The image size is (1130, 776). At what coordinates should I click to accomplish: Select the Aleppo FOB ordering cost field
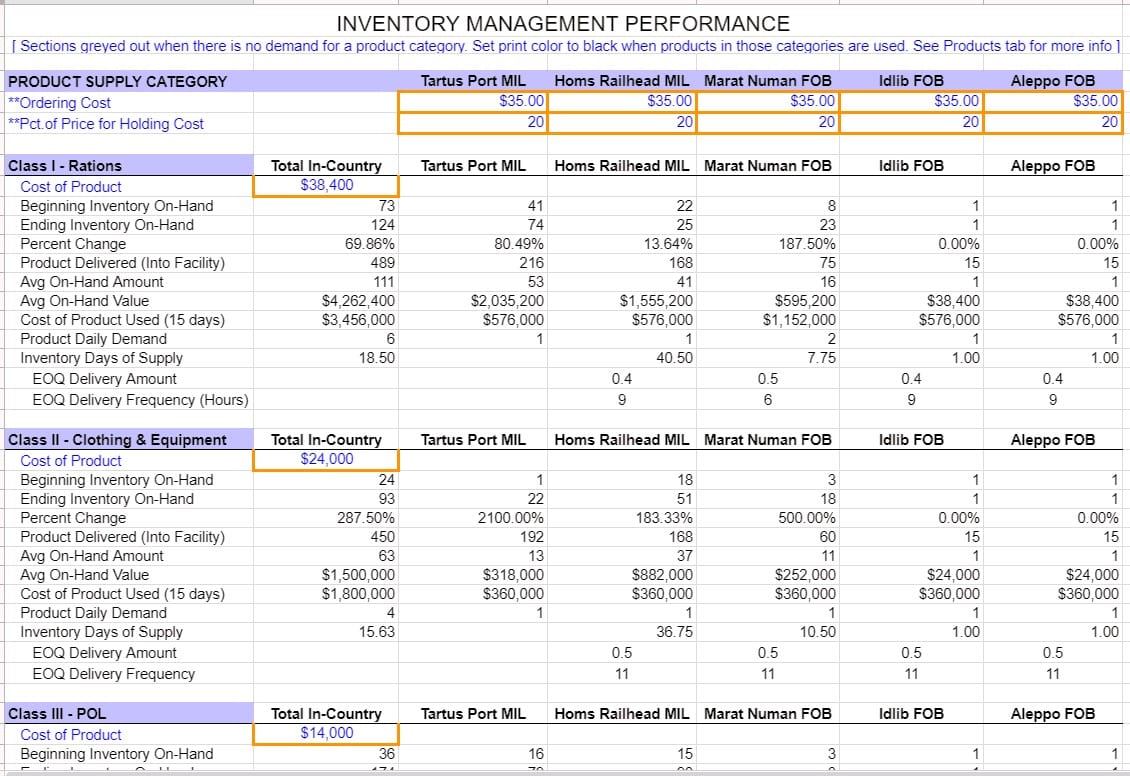(1052, 102)
